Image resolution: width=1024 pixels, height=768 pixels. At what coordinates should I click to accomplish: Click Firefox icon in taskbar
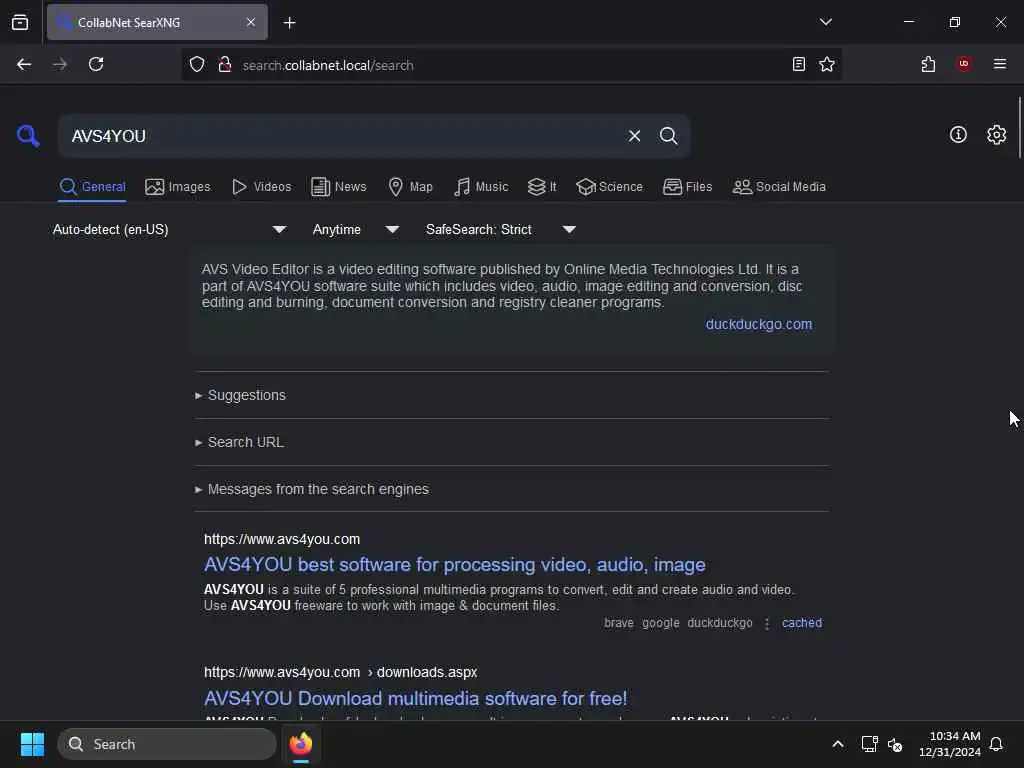click(301, 744)
